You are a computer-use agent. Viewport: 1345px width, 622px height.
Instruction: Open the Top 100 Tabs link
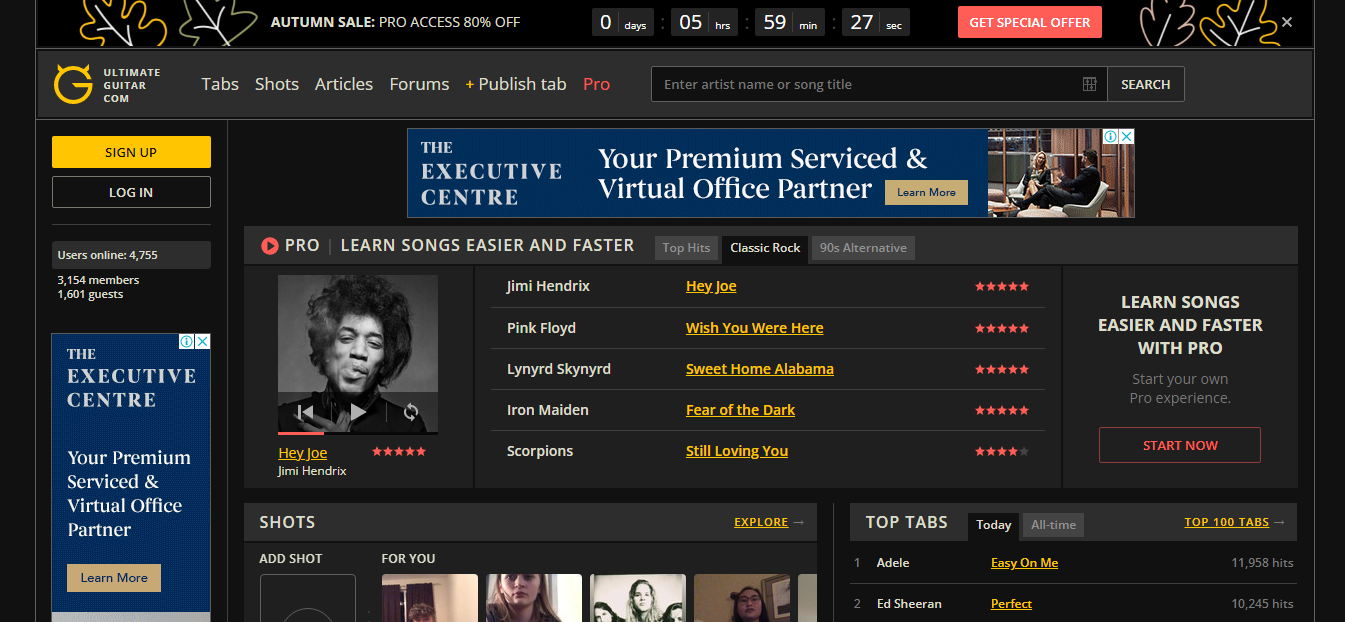(x=1227, y=522)
